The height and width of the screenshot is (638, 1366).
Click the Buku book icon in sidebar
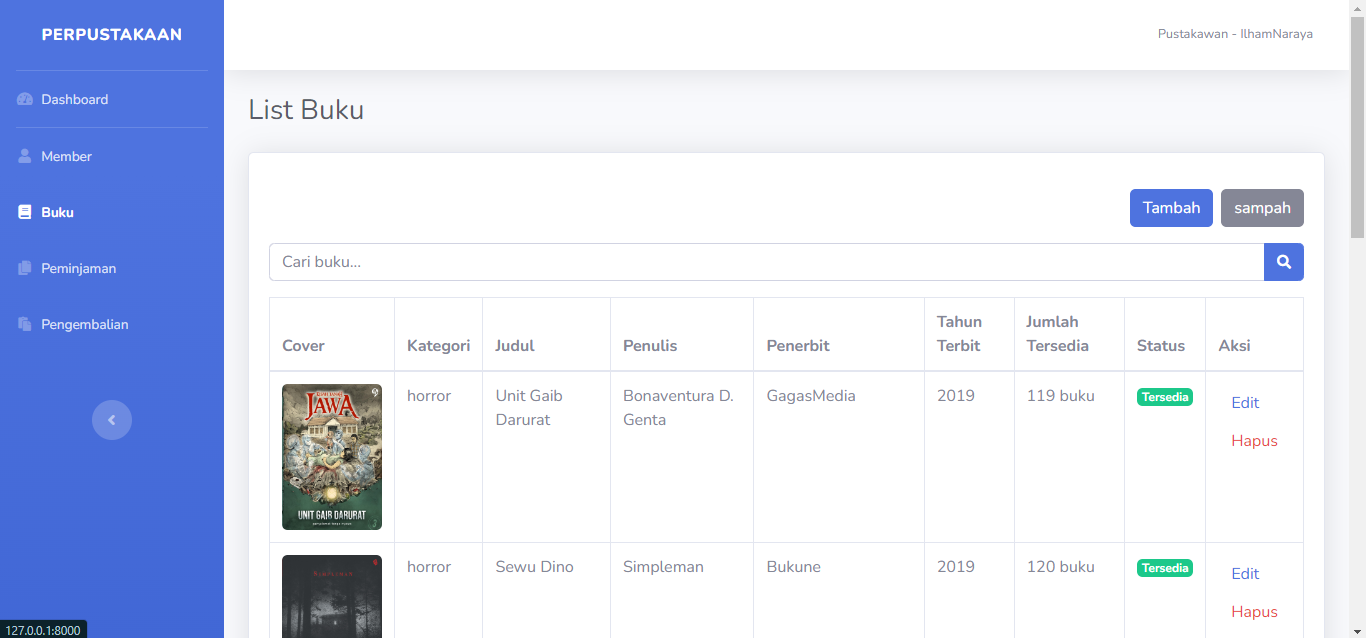point(25,212)
